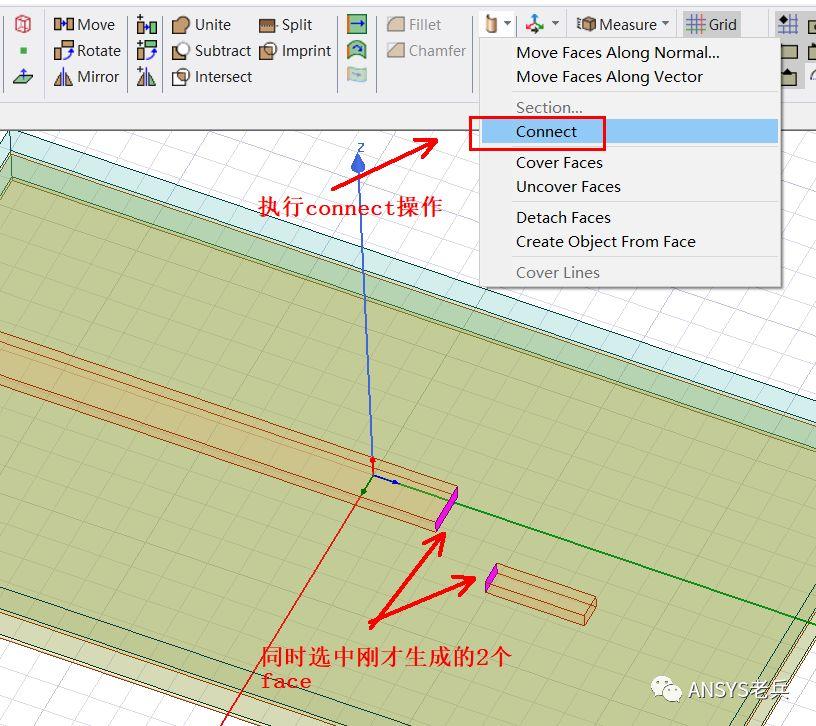Toggle the snap-to-grid icon
Image resolution: width=816 pixels, height=726 pixels.
point(788,24)
